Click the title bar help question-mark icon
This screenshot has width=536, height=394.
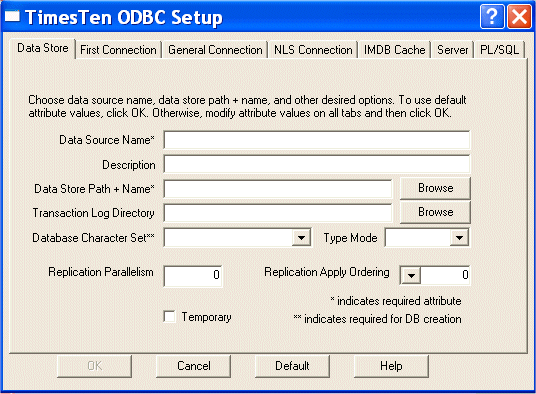pos(492,16)
